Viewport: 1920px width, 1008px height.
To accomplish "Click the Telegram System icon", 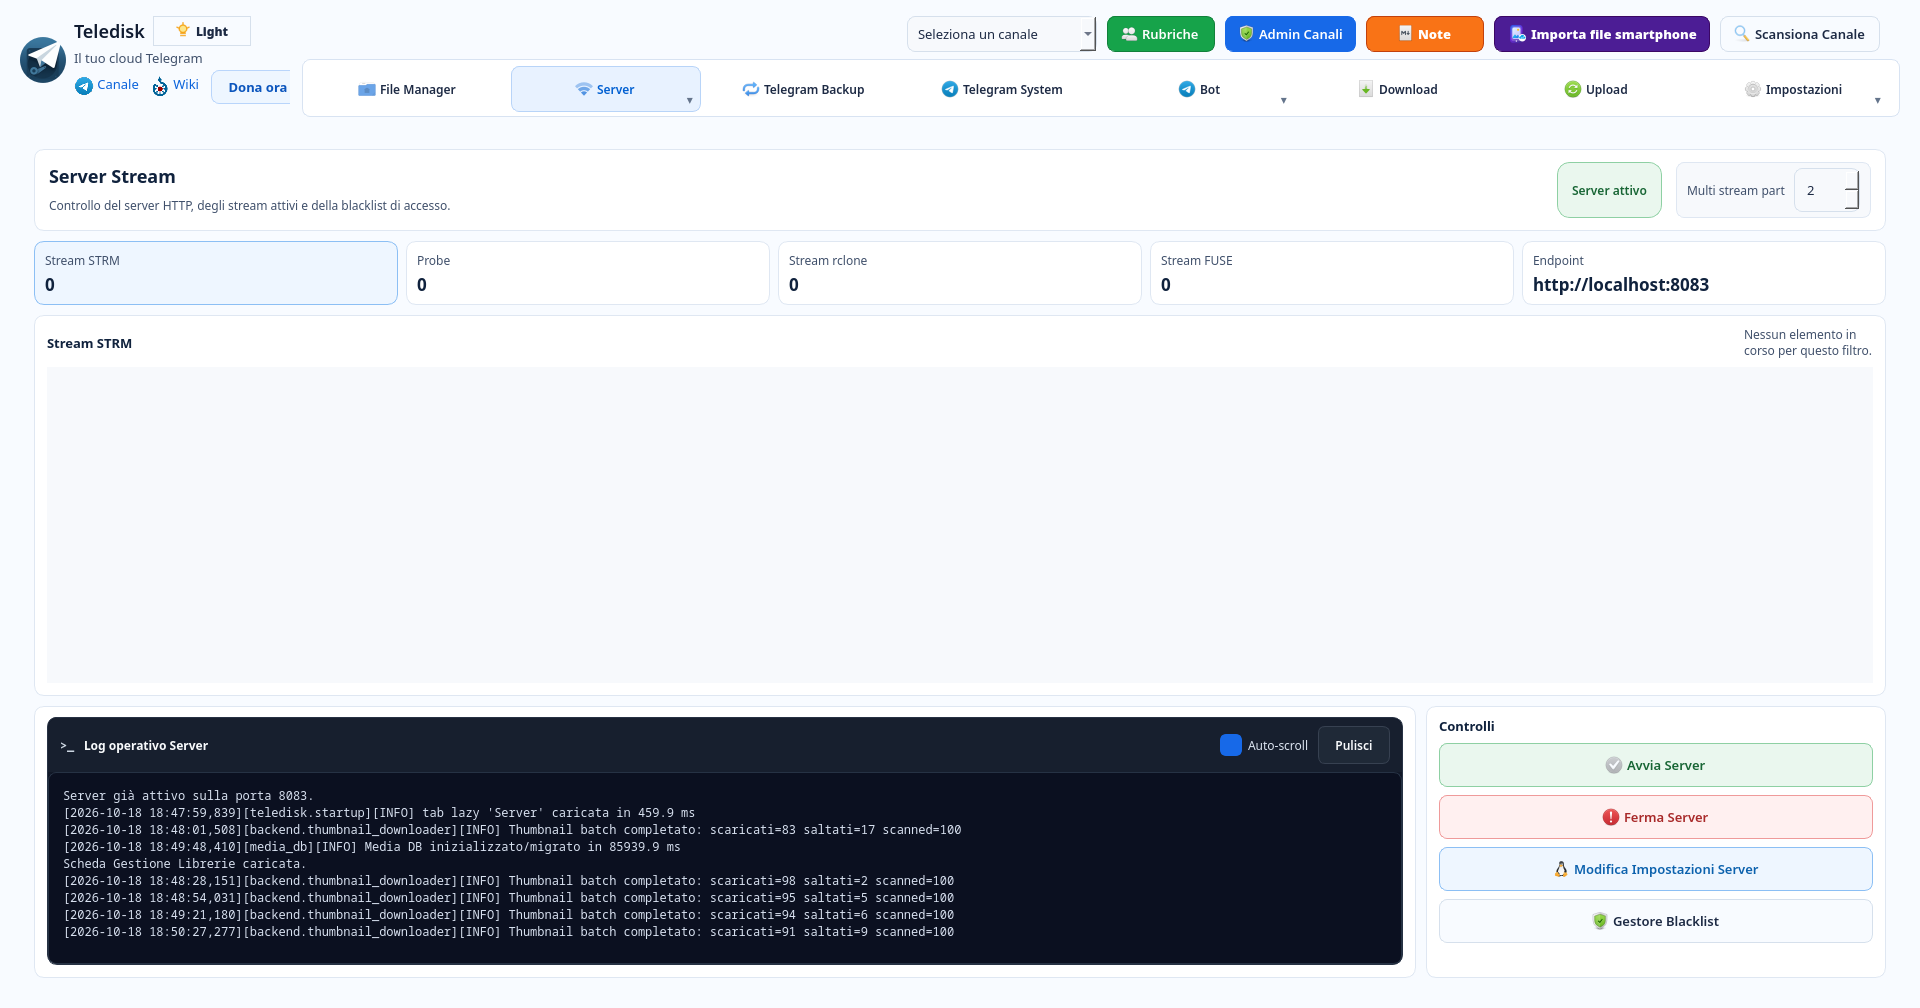I will point(950,89).
